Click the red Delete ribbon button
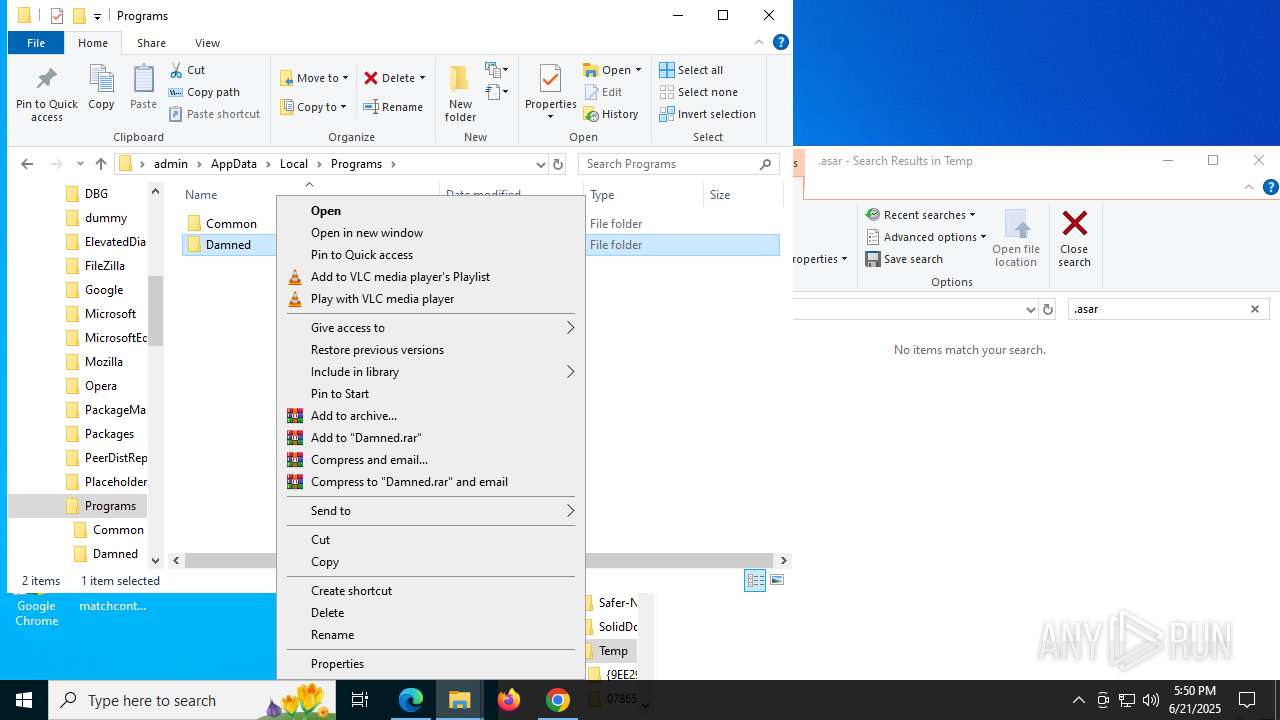This screenshot has height=720, width=1280. (x=394, y=78)
